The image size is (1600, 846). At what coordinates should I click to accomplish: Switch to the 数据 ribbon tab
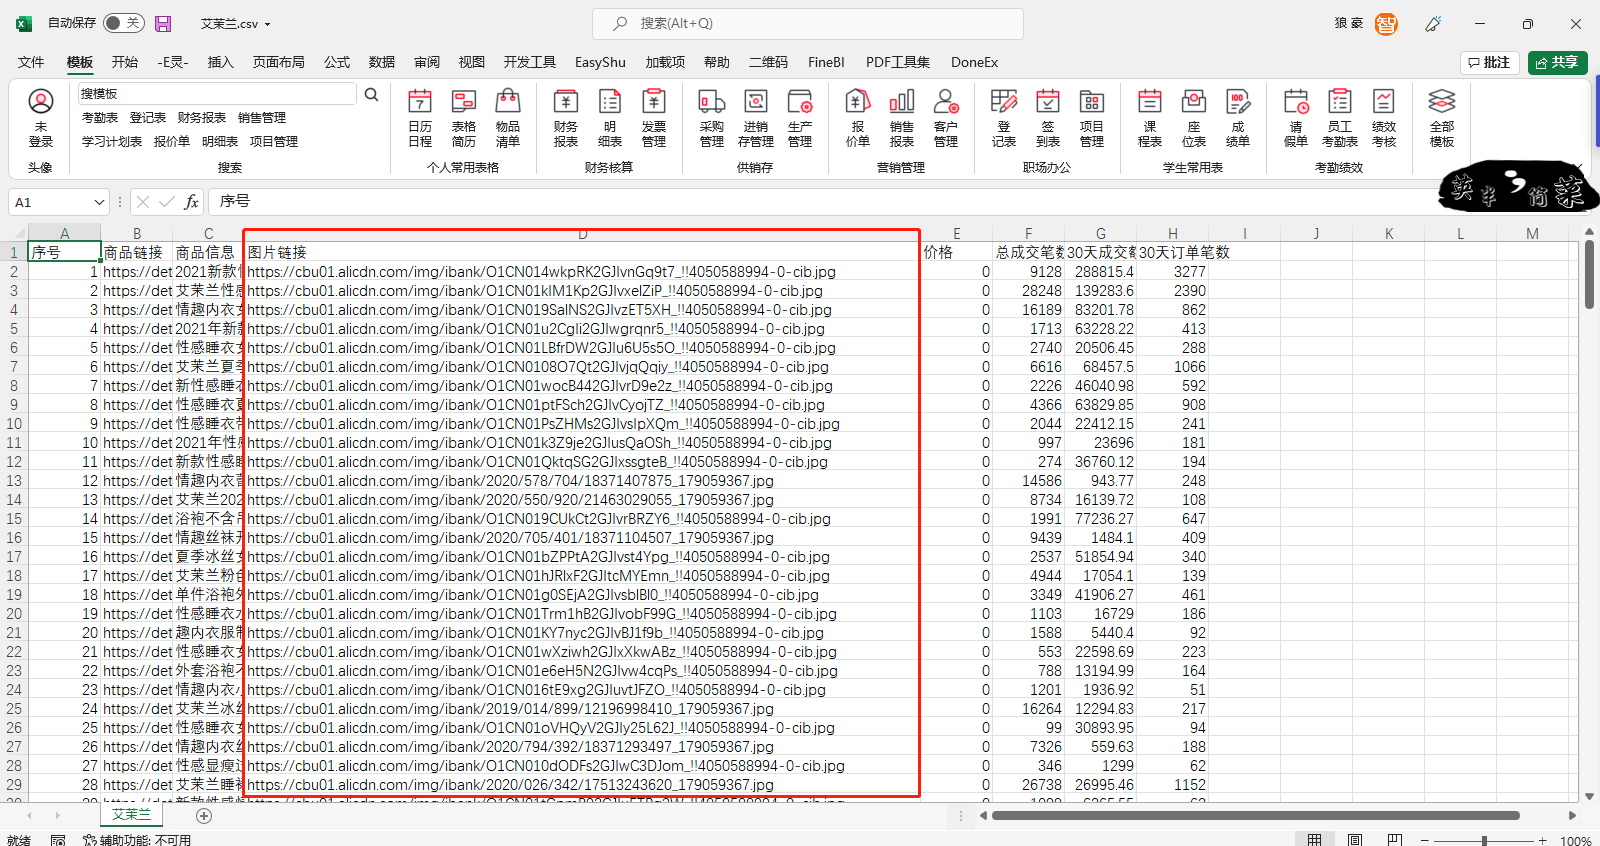[382, 62]
